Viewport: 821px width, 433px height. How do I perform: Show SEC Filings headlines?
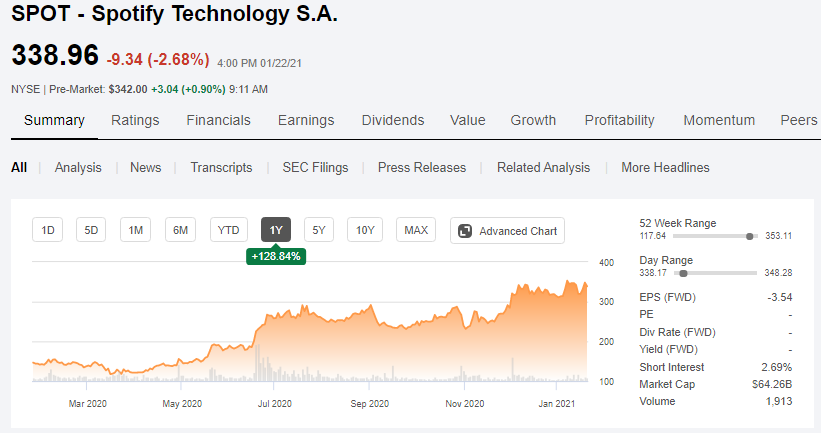(x=315, y=168)
